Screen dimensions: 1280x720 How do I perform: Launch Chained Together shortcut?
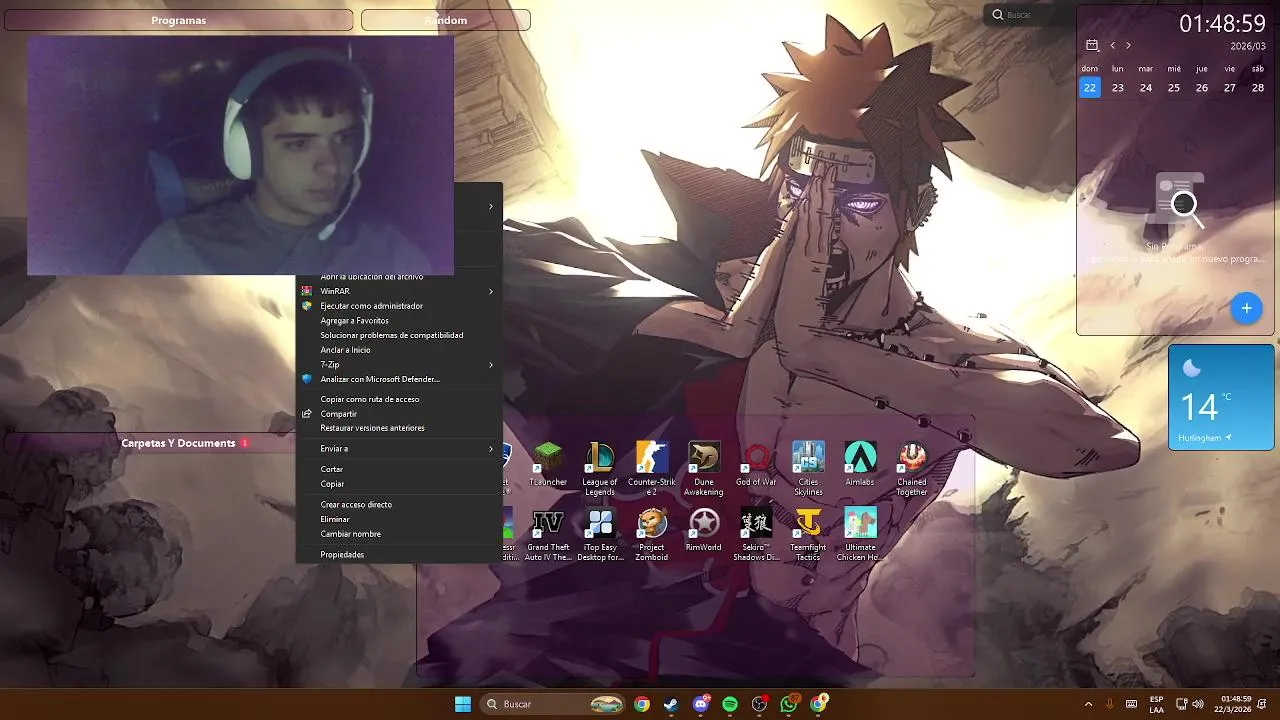[912, 468]
